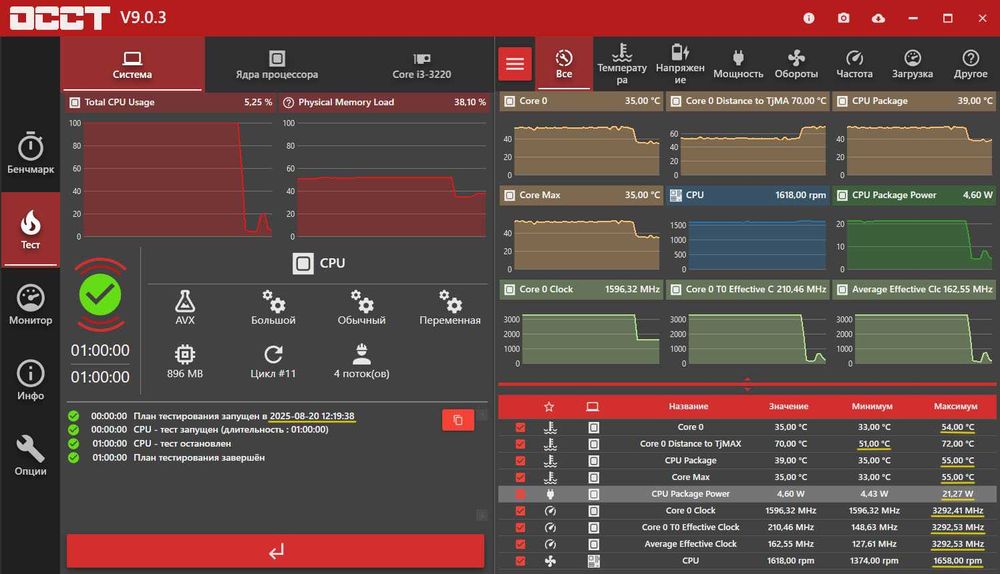Click the red splitter handle between graphs and table
Image resolution: width=1000 pixels, height=574 pixels.
tap(747, 384)
